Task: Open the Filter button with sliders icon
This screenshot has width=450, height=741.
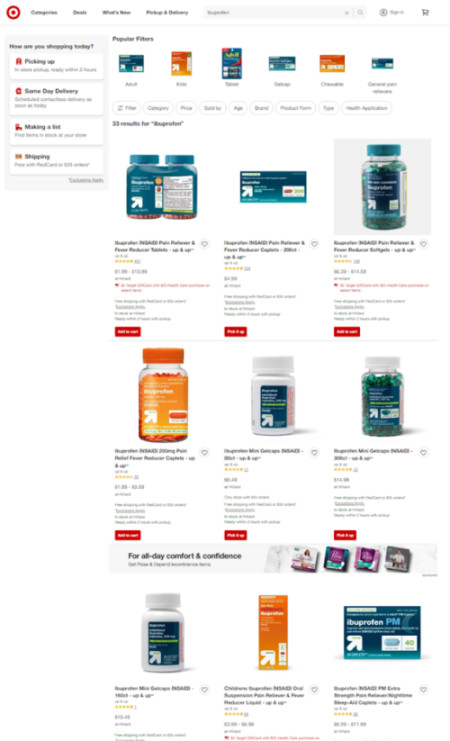Action: [127, 108]
